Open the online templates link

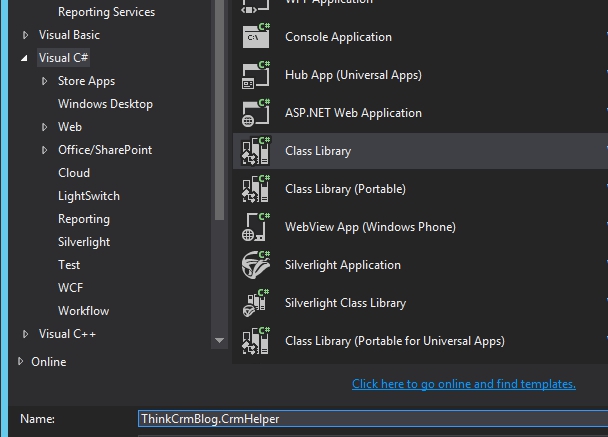(x=464, y=384)
